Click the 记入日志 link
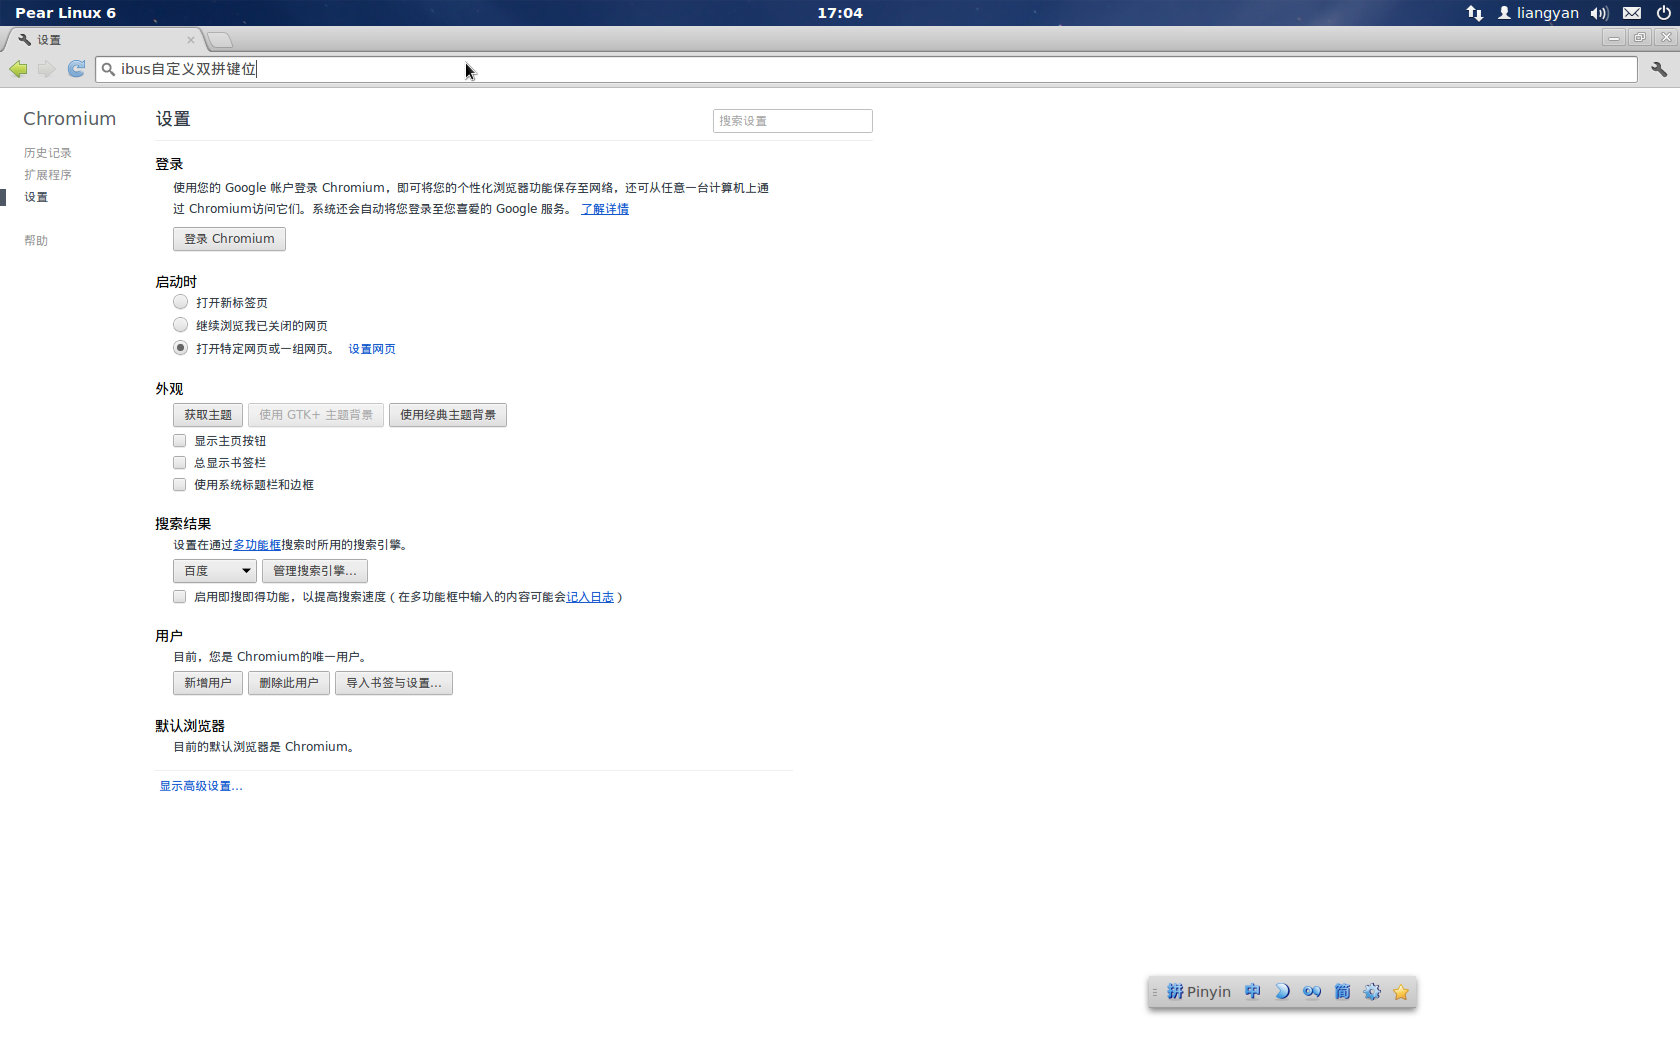 pyautogui.click(x=590, y=597)
